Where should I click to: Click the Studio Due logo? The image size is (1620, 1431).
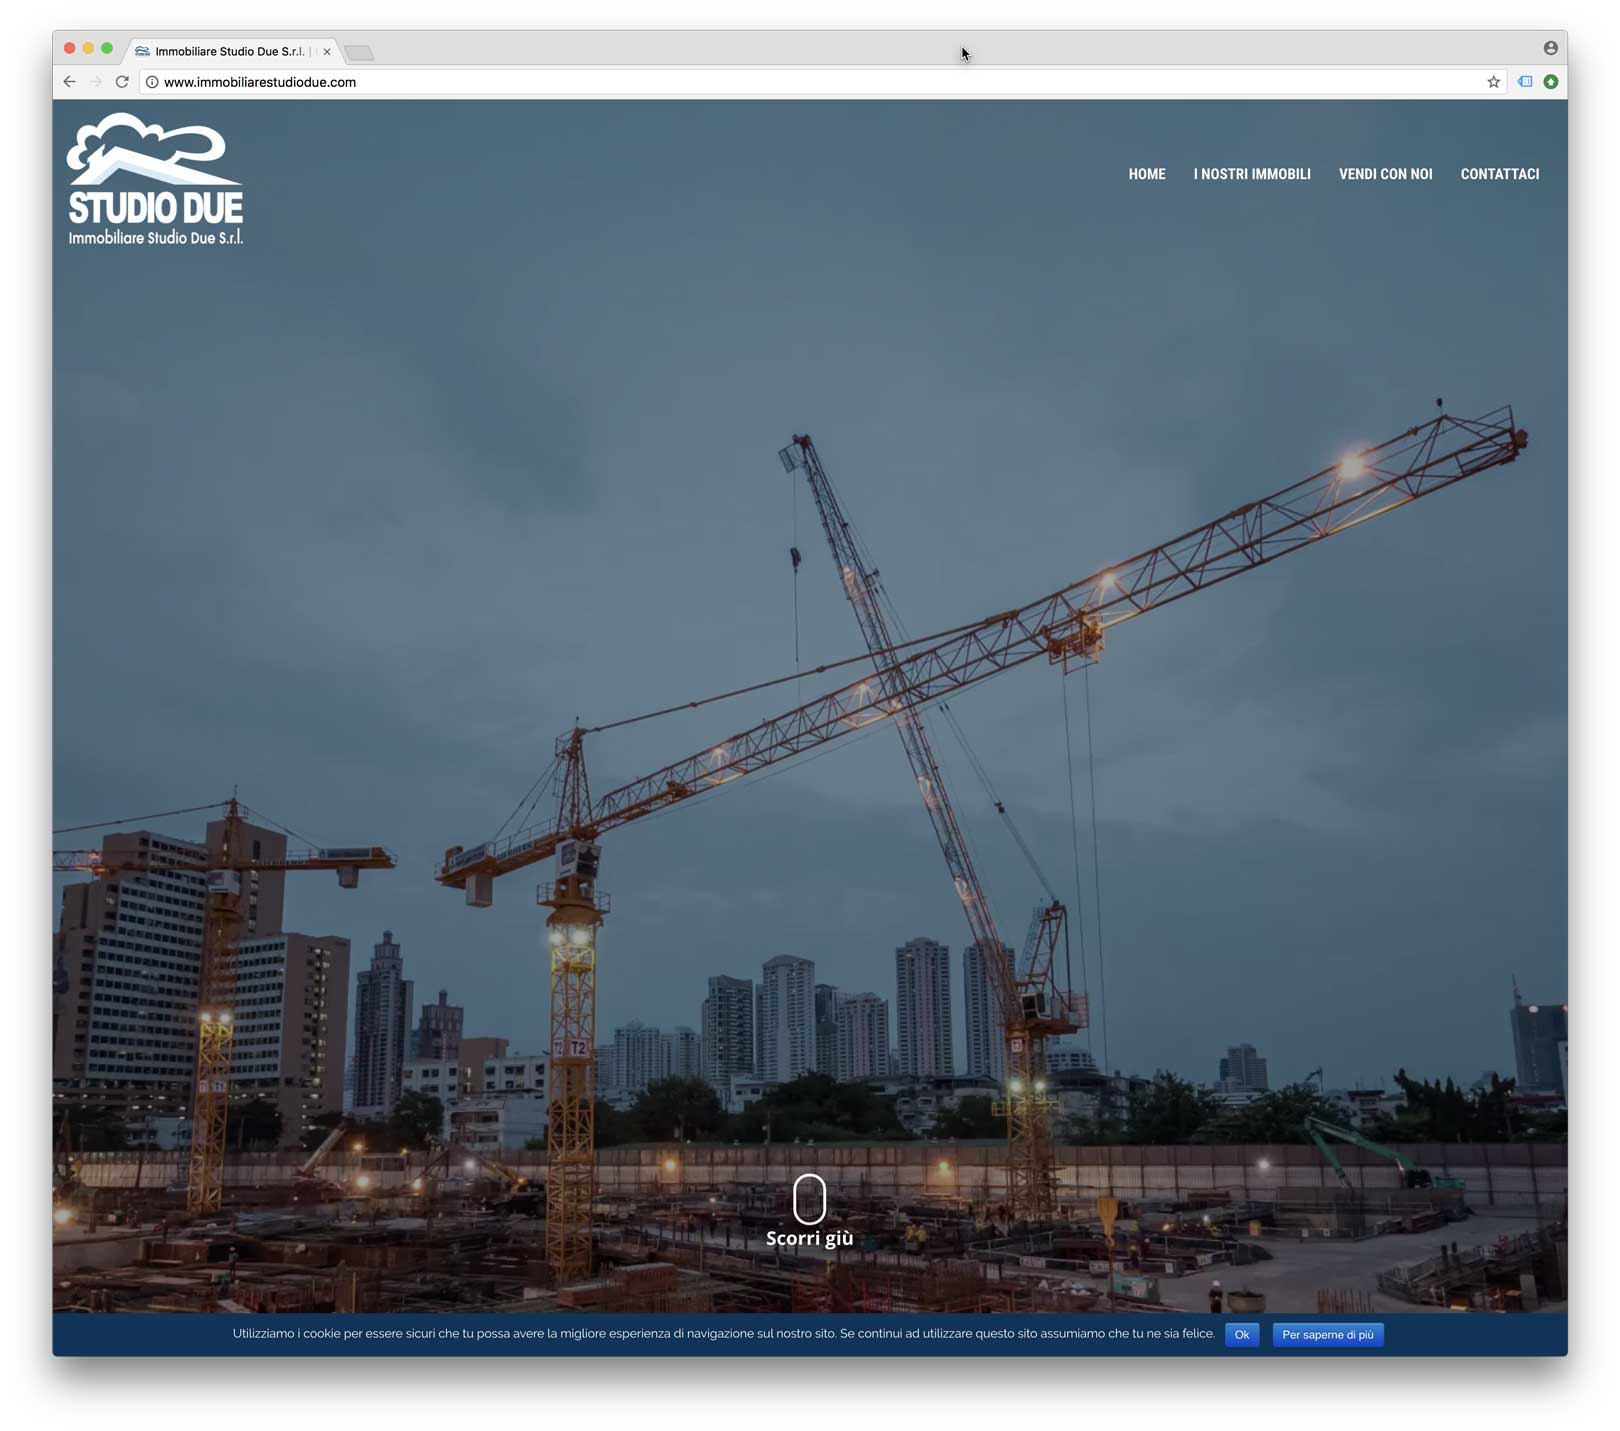point(155,179)
